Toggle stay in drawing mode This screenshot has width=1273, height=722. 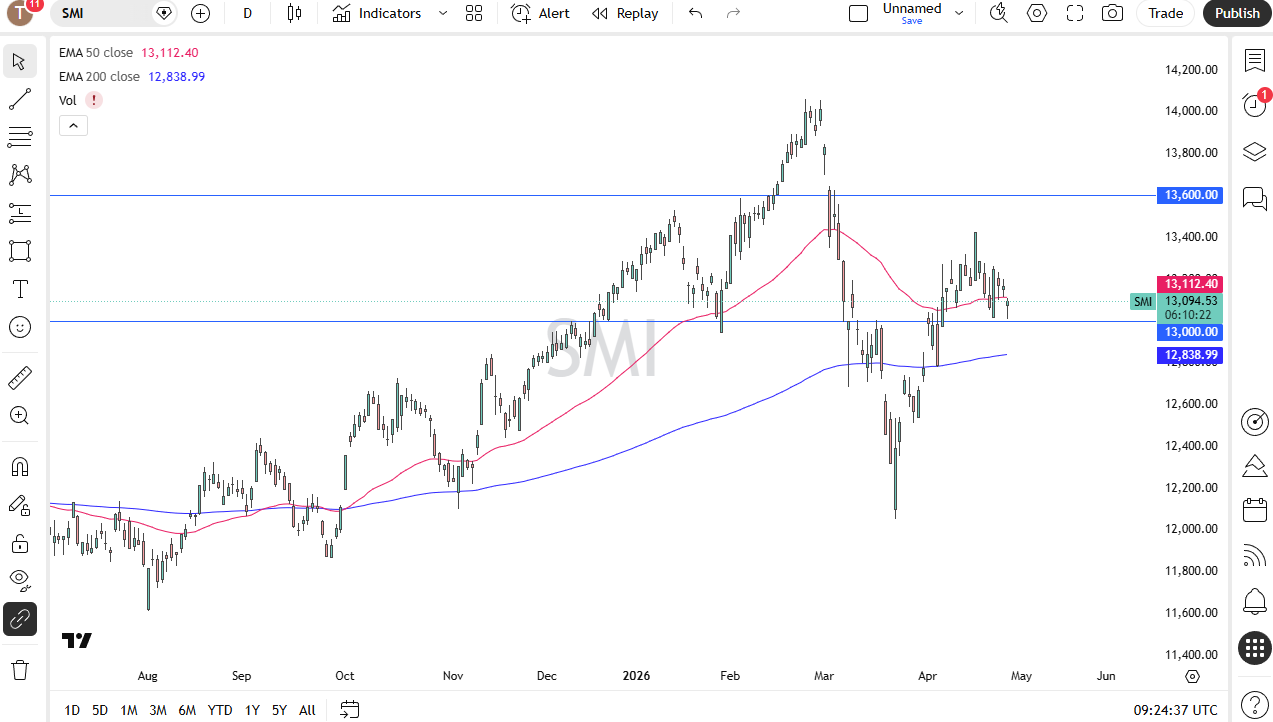pos(19,505)
